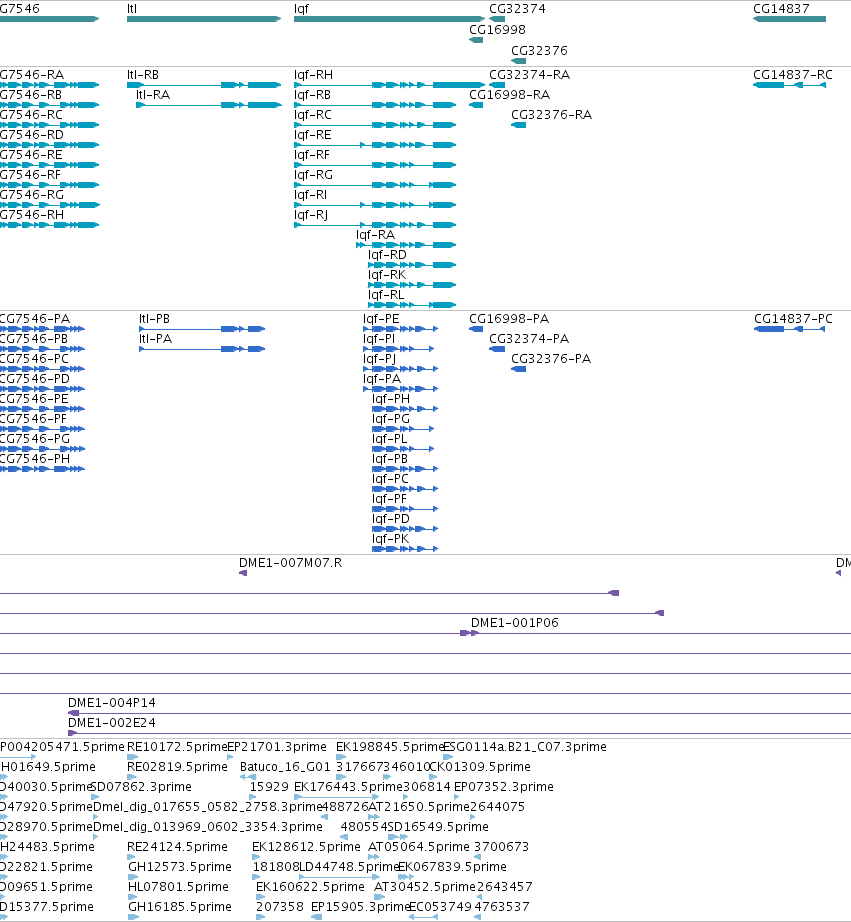Click protein lqf-PE label

pos(381,319)
